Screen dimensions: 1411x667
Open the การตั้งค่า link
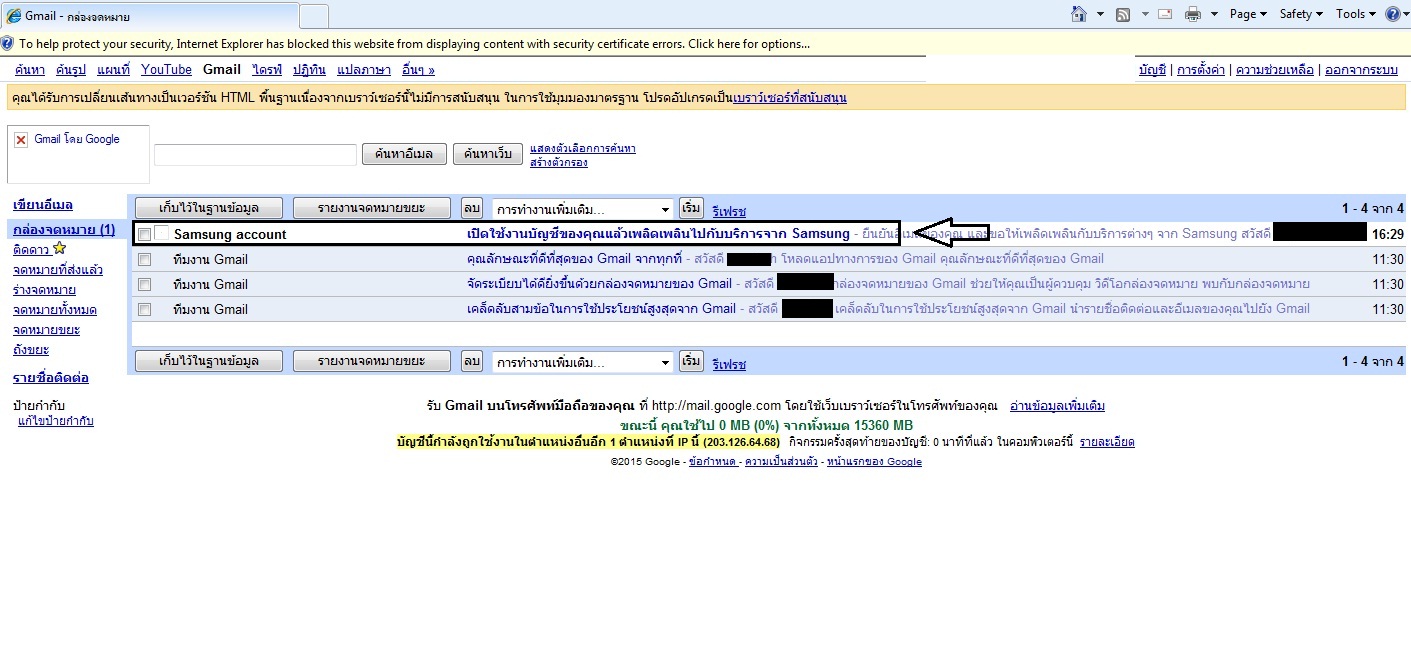1201,70
